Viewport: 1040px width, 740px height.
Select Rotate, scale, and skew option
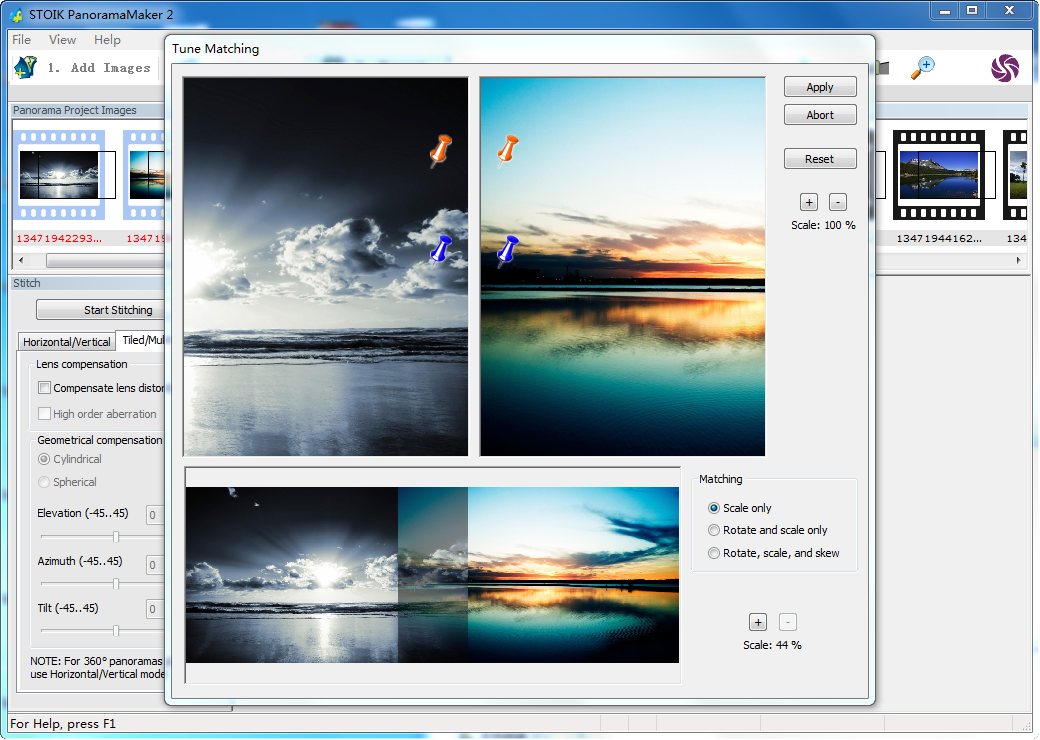coord(714,553)
